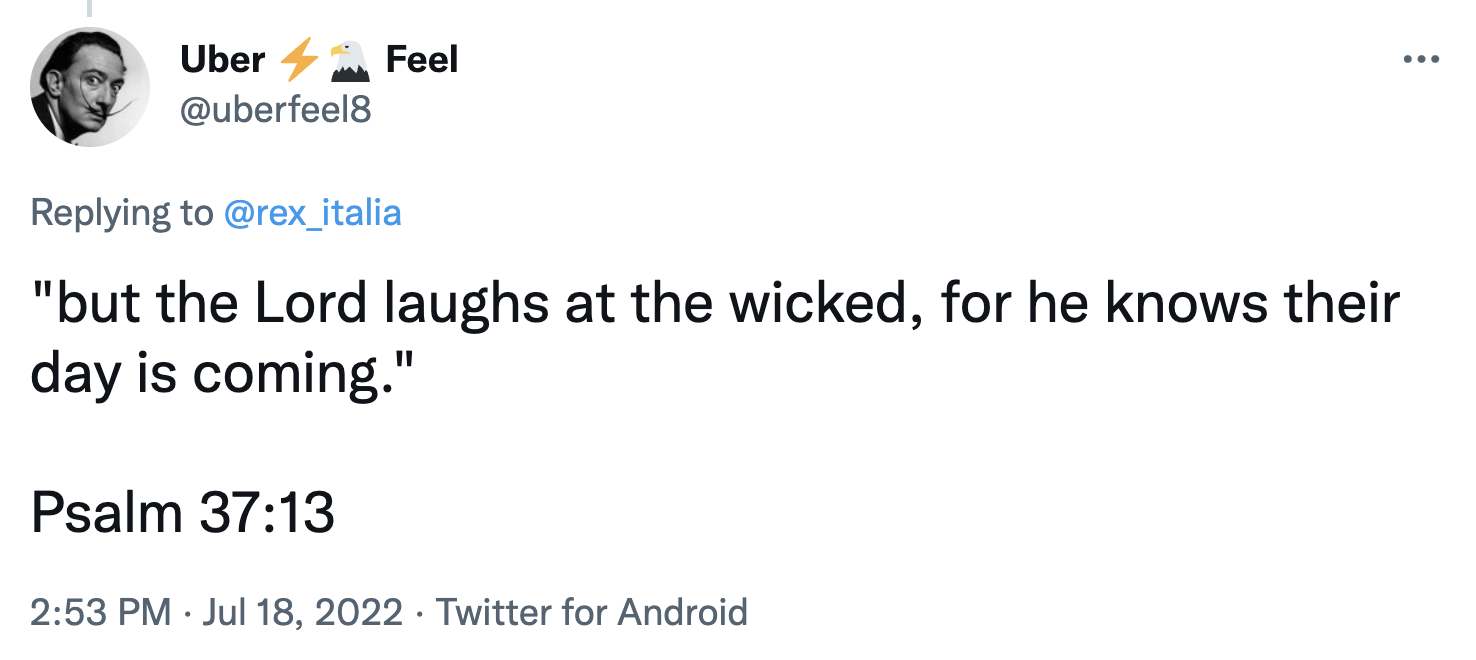Open the @uberfeel8 handle
Screen dimensions: 1476x660
pyautogui.click(x=275, y=109)
